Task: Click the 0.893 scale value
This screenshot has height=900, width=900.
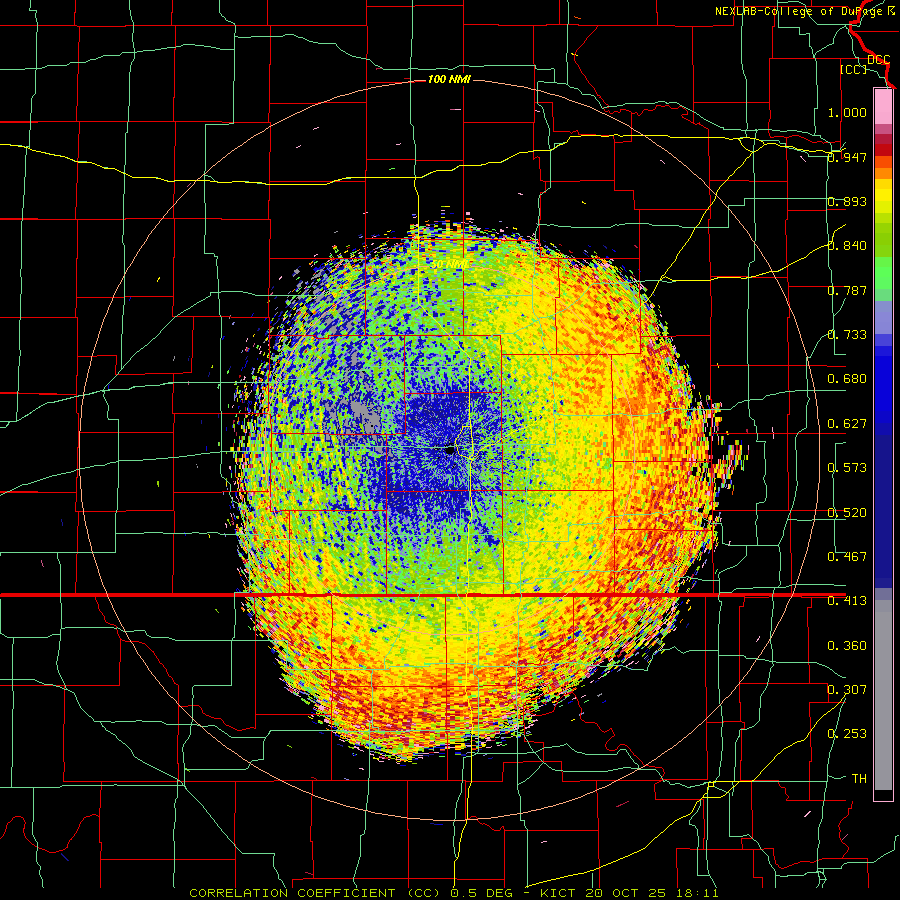Action: pos(847,201)
